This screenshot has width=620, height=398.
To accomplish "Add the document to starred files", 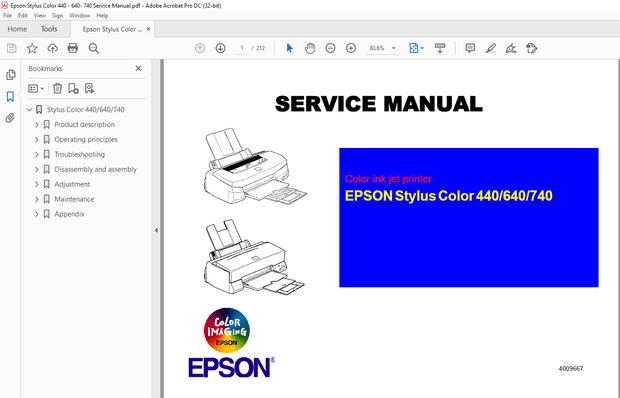I will click(32, 48).
